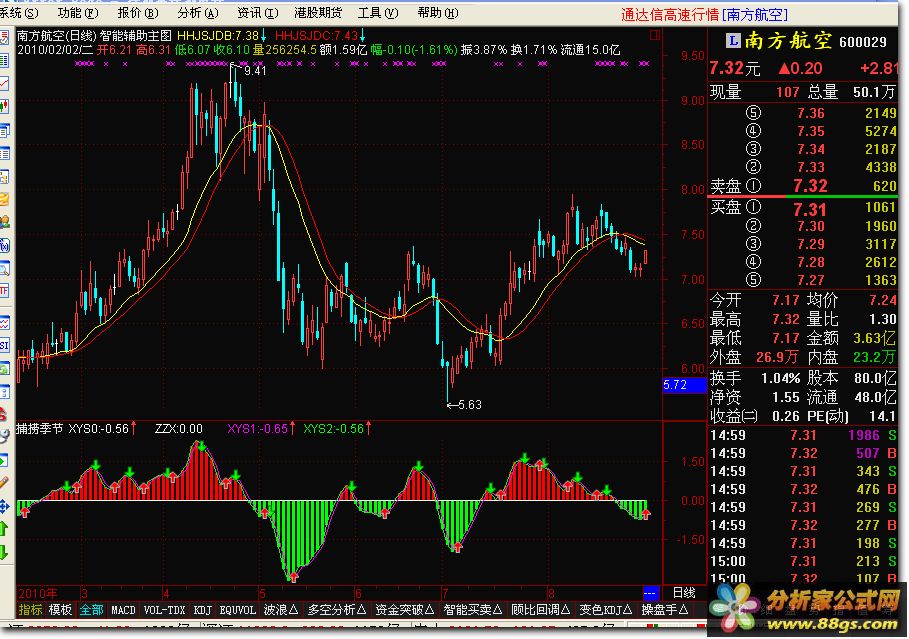Viewport: 909px width, 639px height.
Task: Click the 15:00 tick row with volume 213
Action: coord(803,561)
